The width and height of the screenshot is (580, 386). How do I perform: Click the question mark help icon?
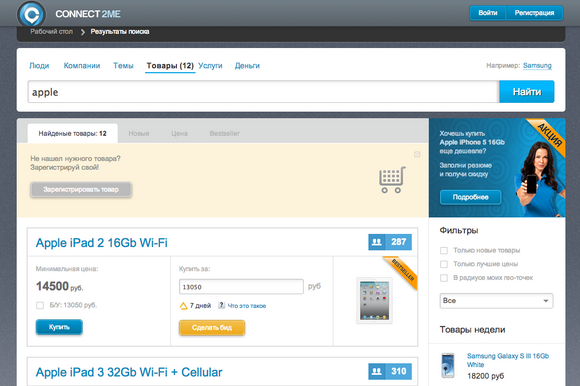tap(221, 305)
